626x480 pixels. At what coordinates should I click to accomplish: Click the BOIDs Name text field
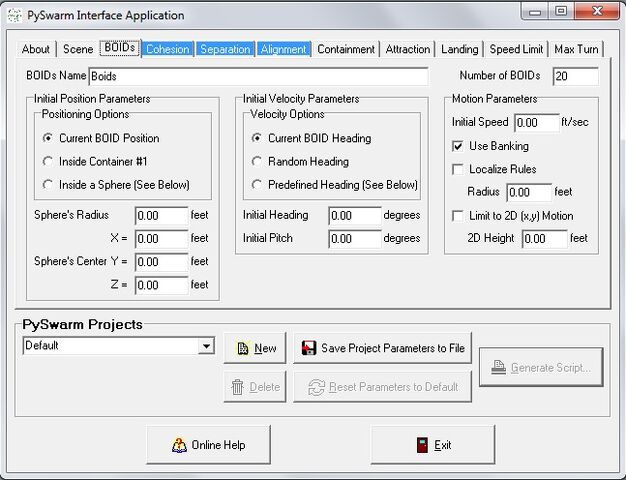click(258, 76)
